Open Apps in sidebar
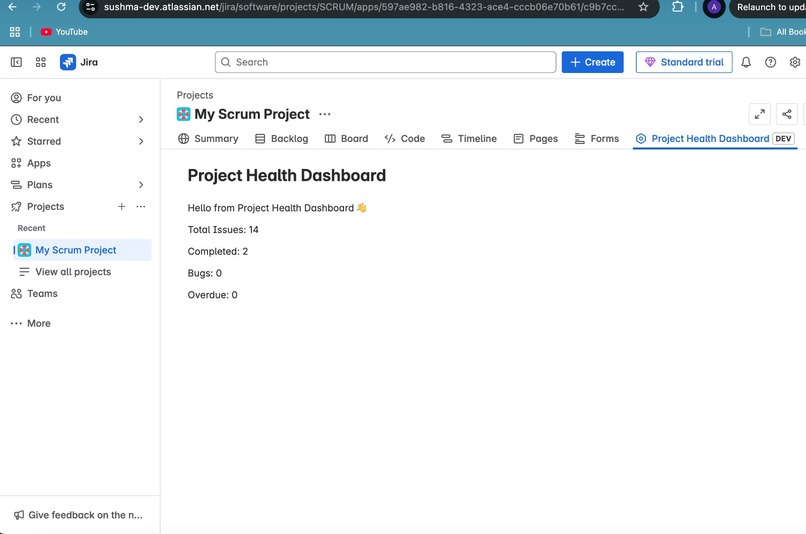This screenshot has height=534, width=806. coord(80,163)
